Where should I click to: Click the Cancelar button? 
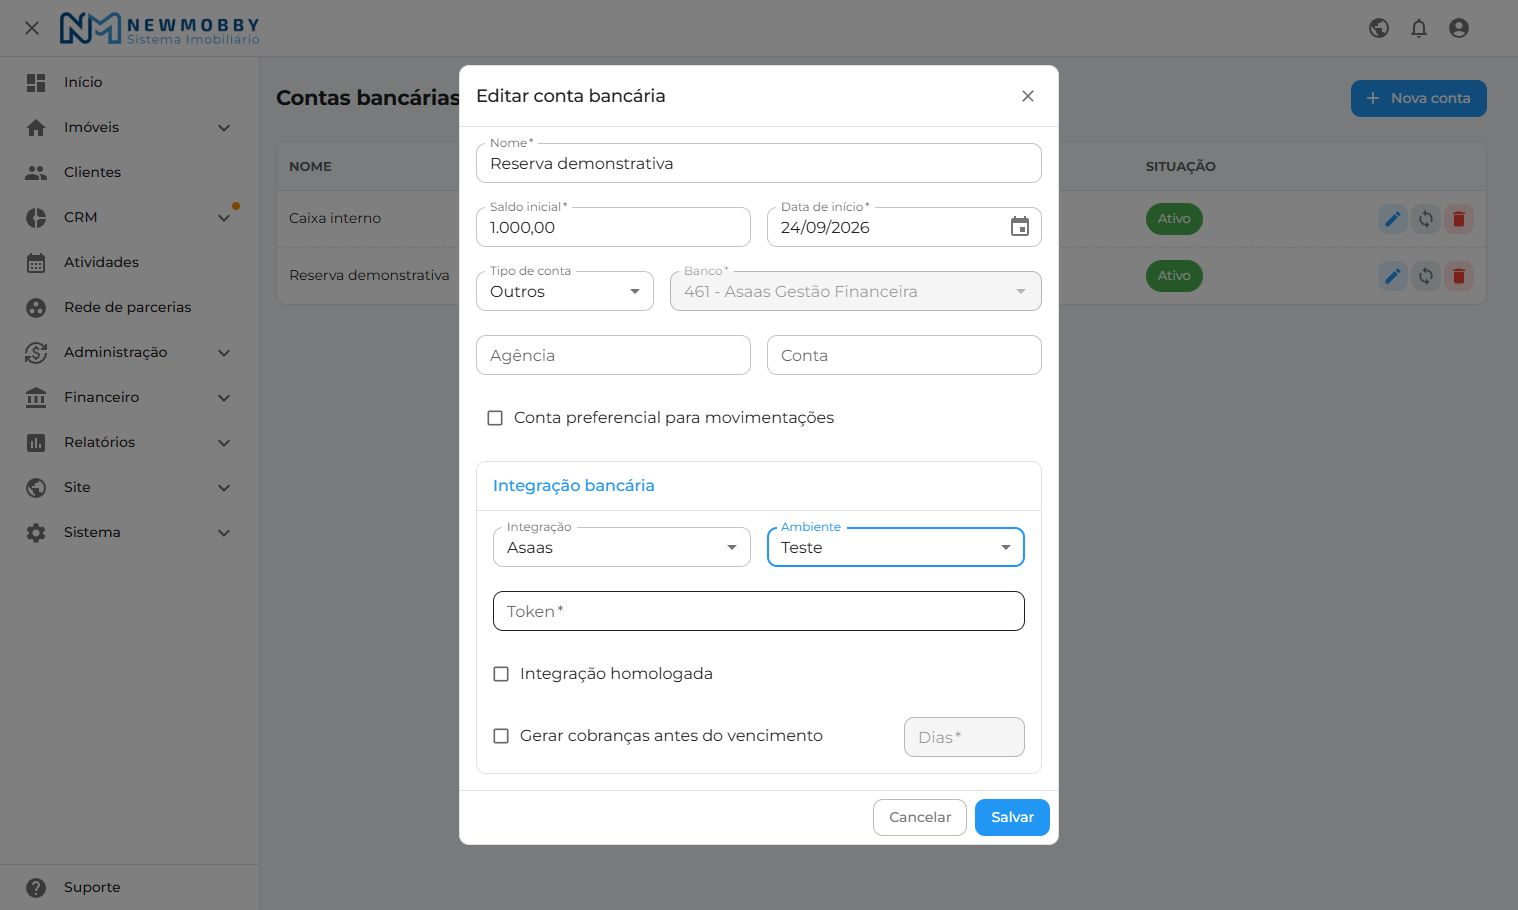point(920,817)
